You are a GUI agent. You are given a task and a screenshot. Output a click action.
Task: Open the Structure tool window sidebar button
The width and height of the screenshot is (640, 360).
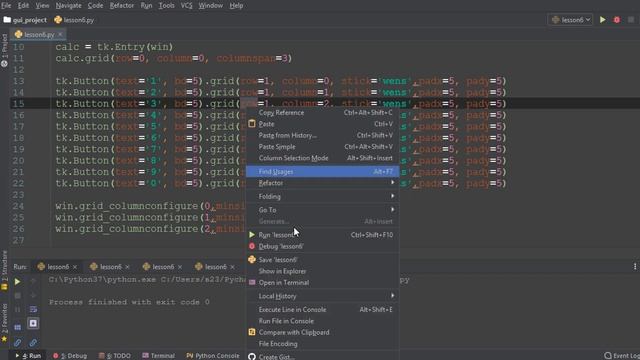(4, 270)
